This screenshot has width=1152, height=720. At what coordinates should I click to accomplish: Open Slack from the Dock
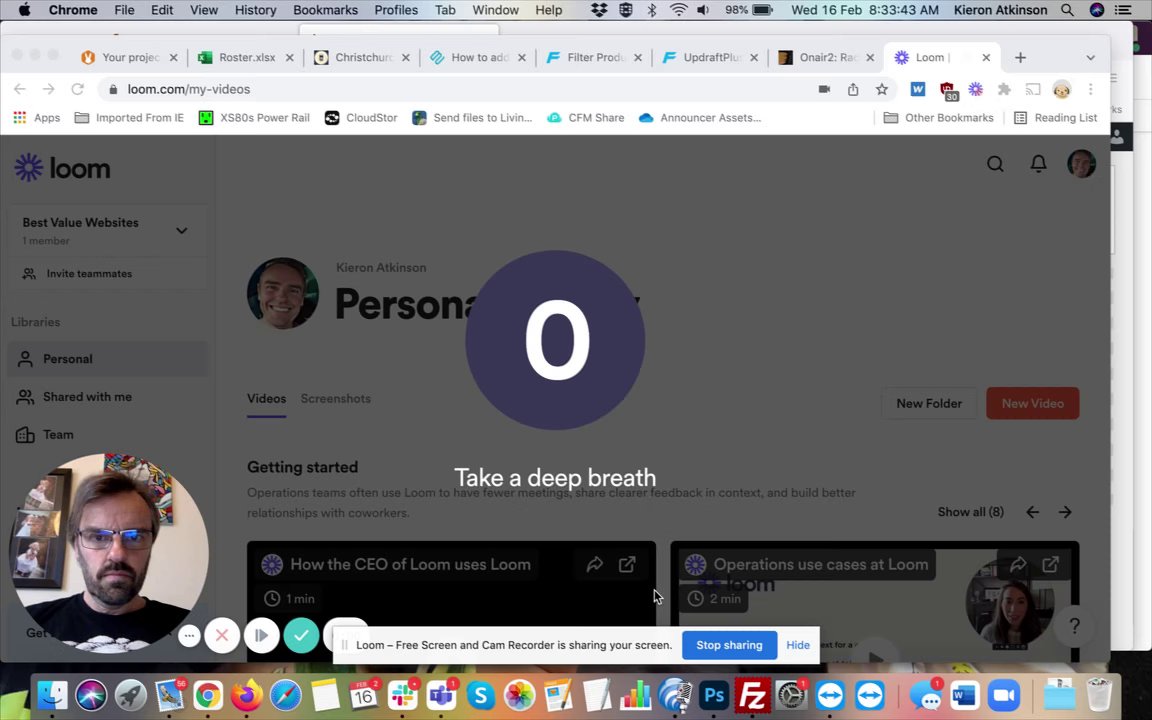tap(403, 695)
